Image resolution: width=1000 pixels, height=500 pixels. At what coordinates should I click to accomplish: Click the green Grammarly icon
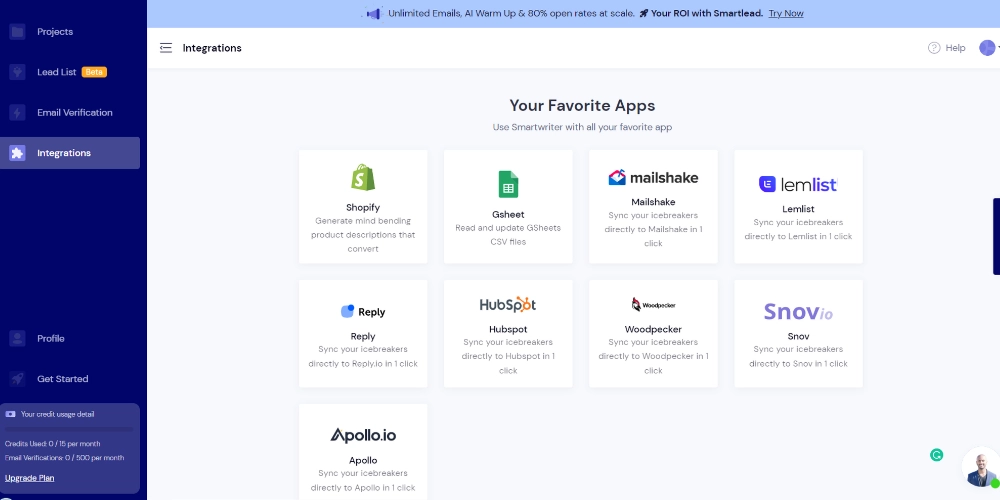(937, 454)
